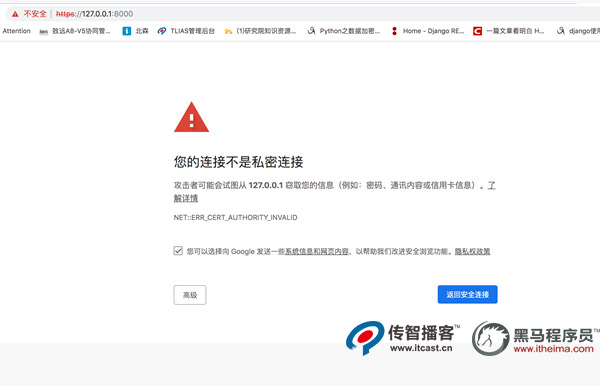Focus the address bar URL 127.0.0.1:8000
600x386 pixels.
click(x=95, y=14)
